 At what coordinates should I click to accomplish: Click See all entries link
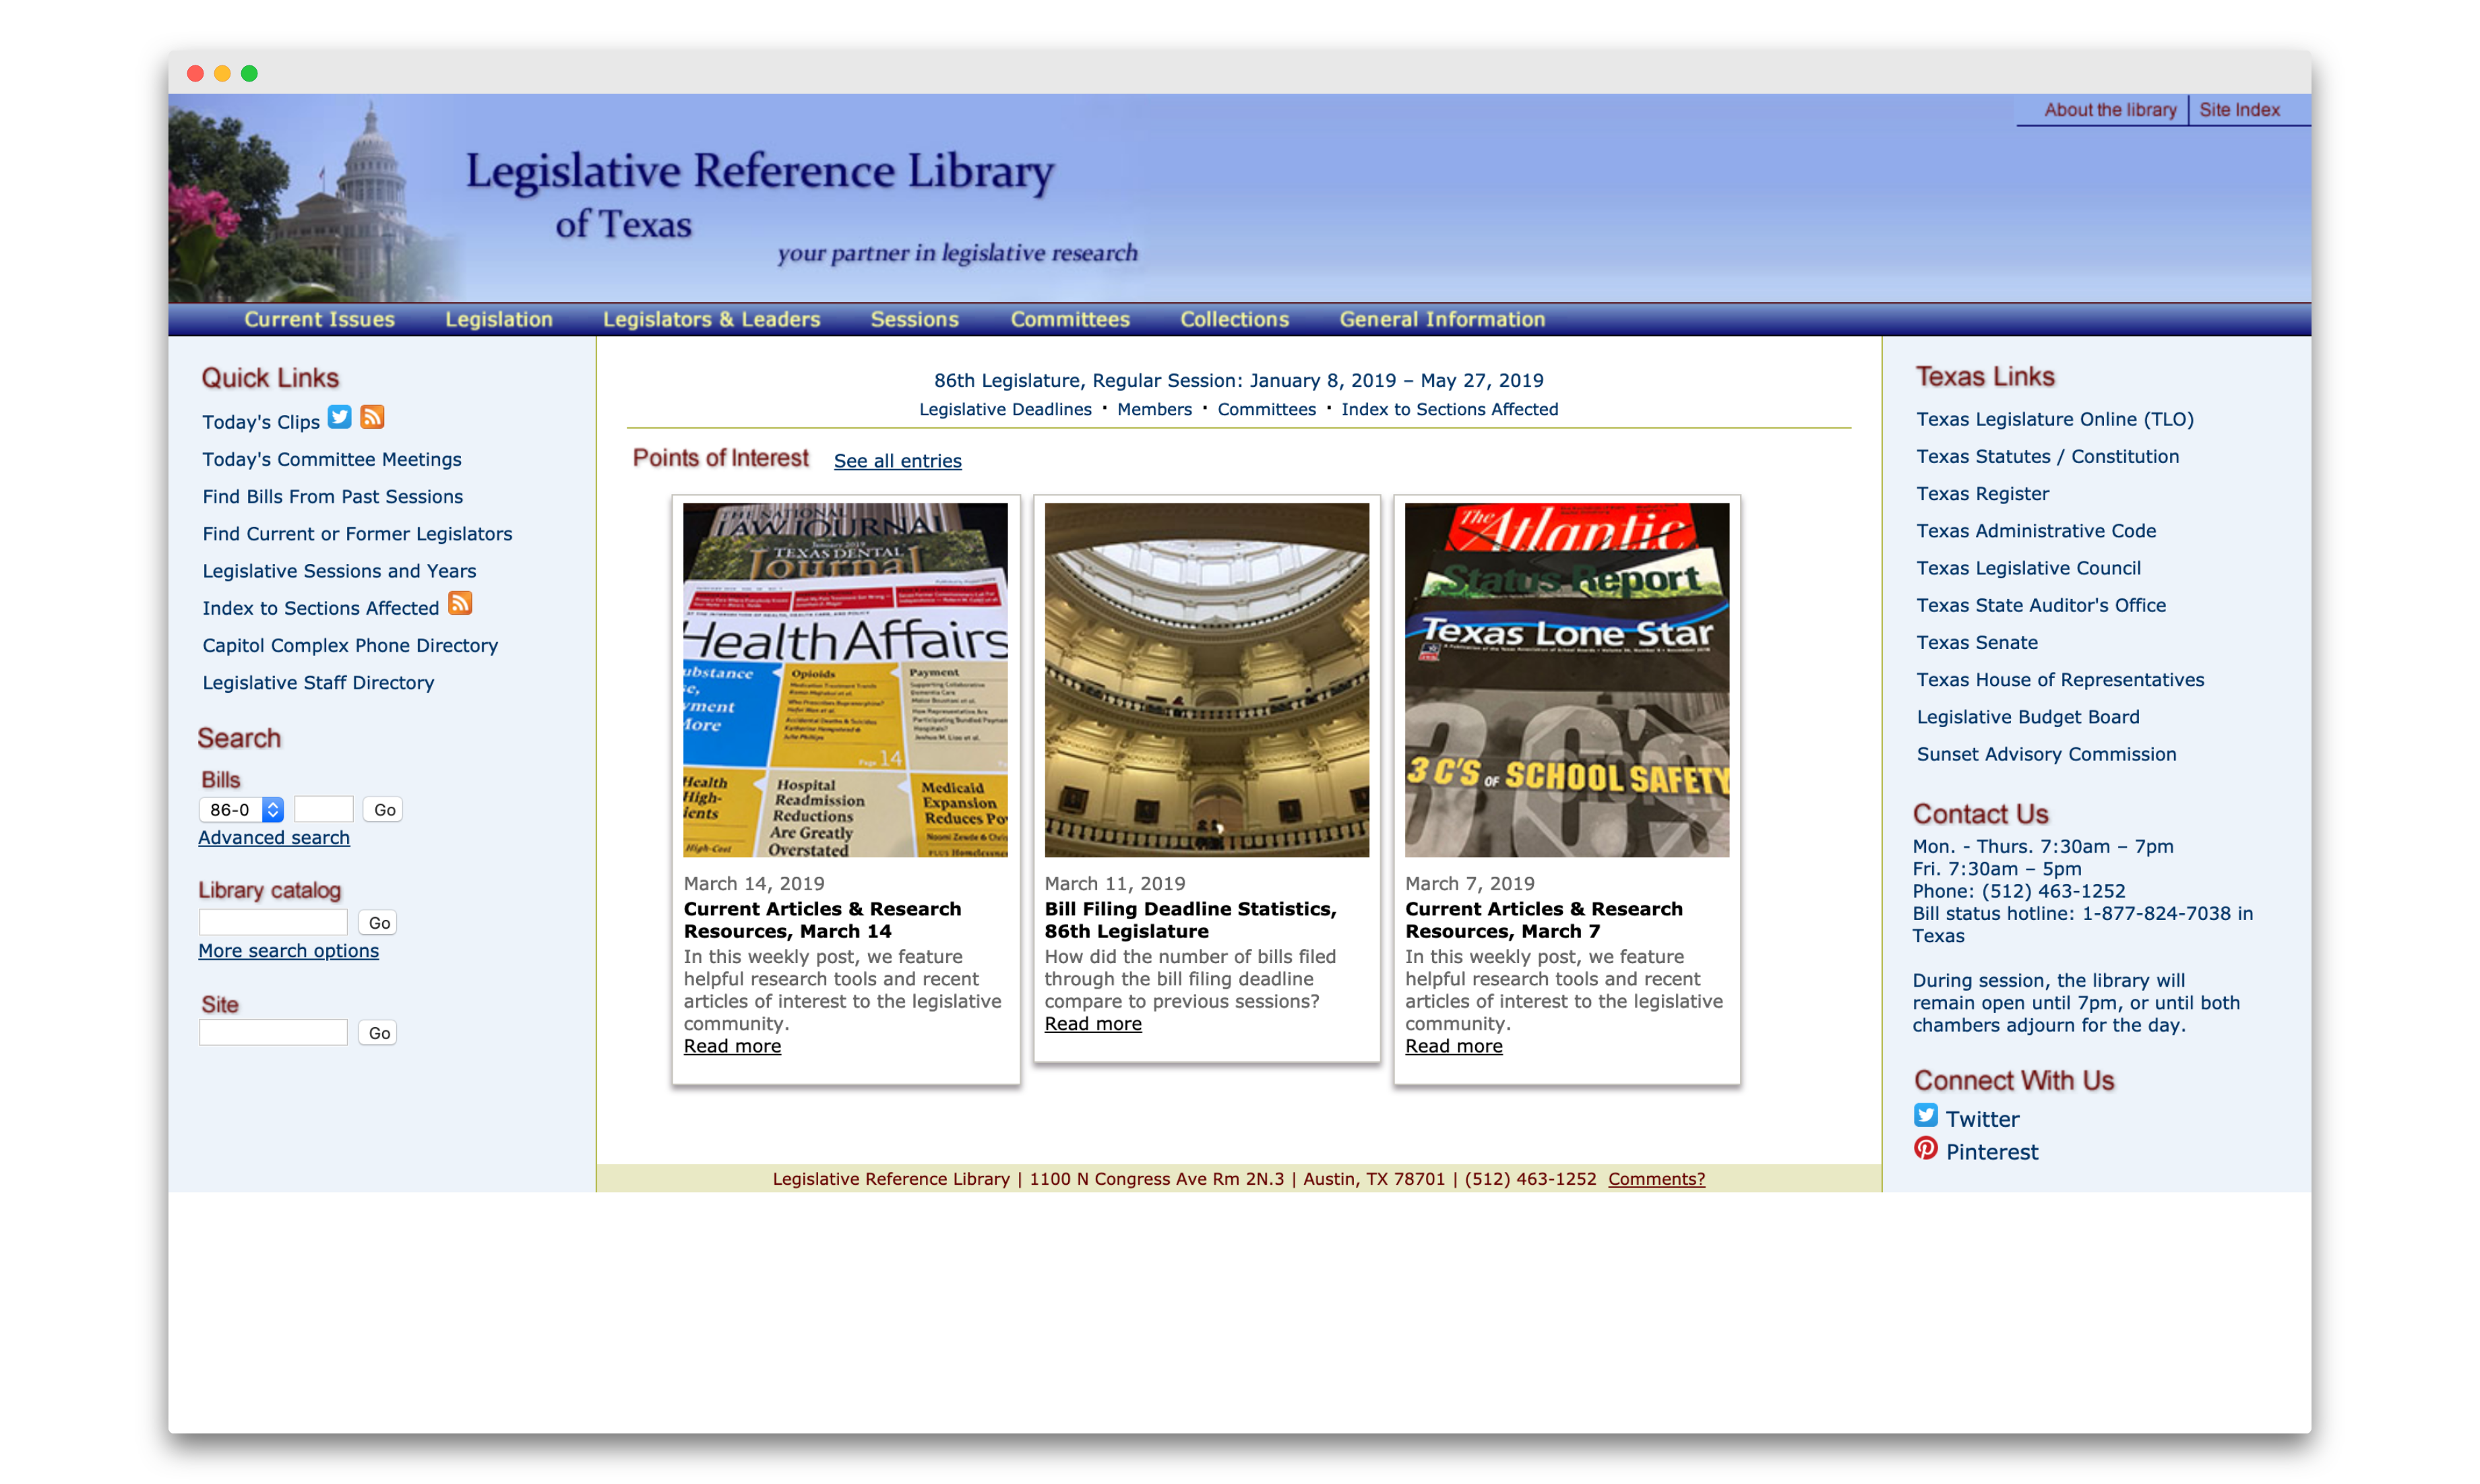(x=897, y=460)
